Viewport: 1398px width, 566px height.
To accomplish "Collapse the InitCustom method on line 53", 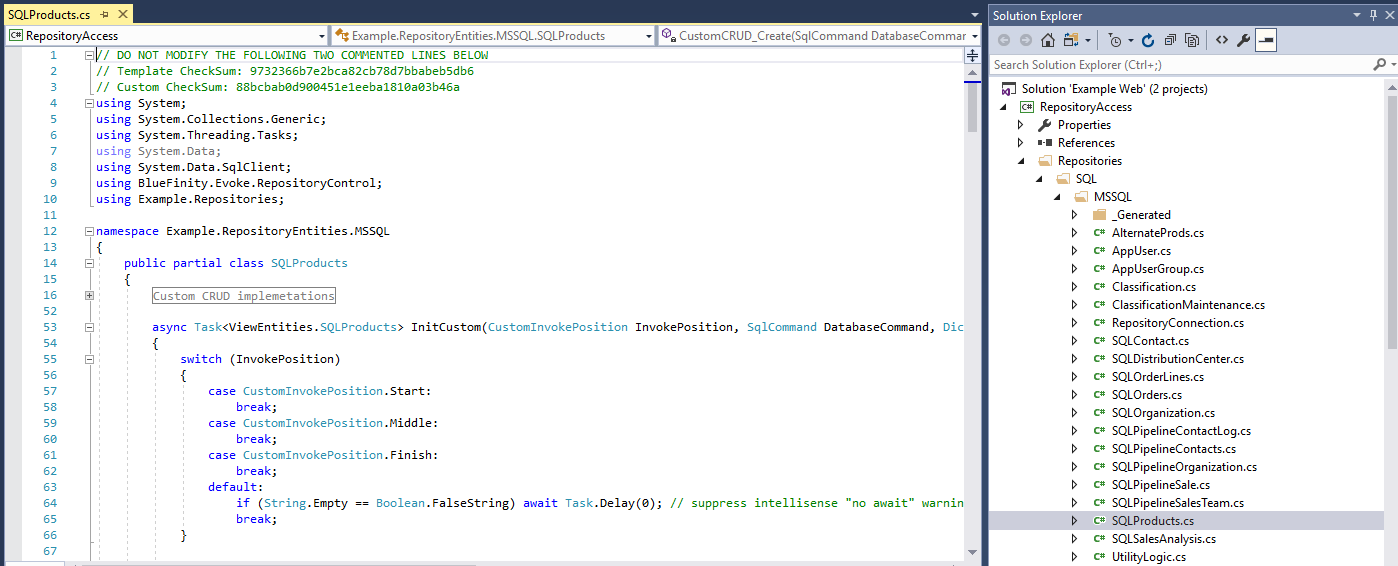I will point(89,327).
